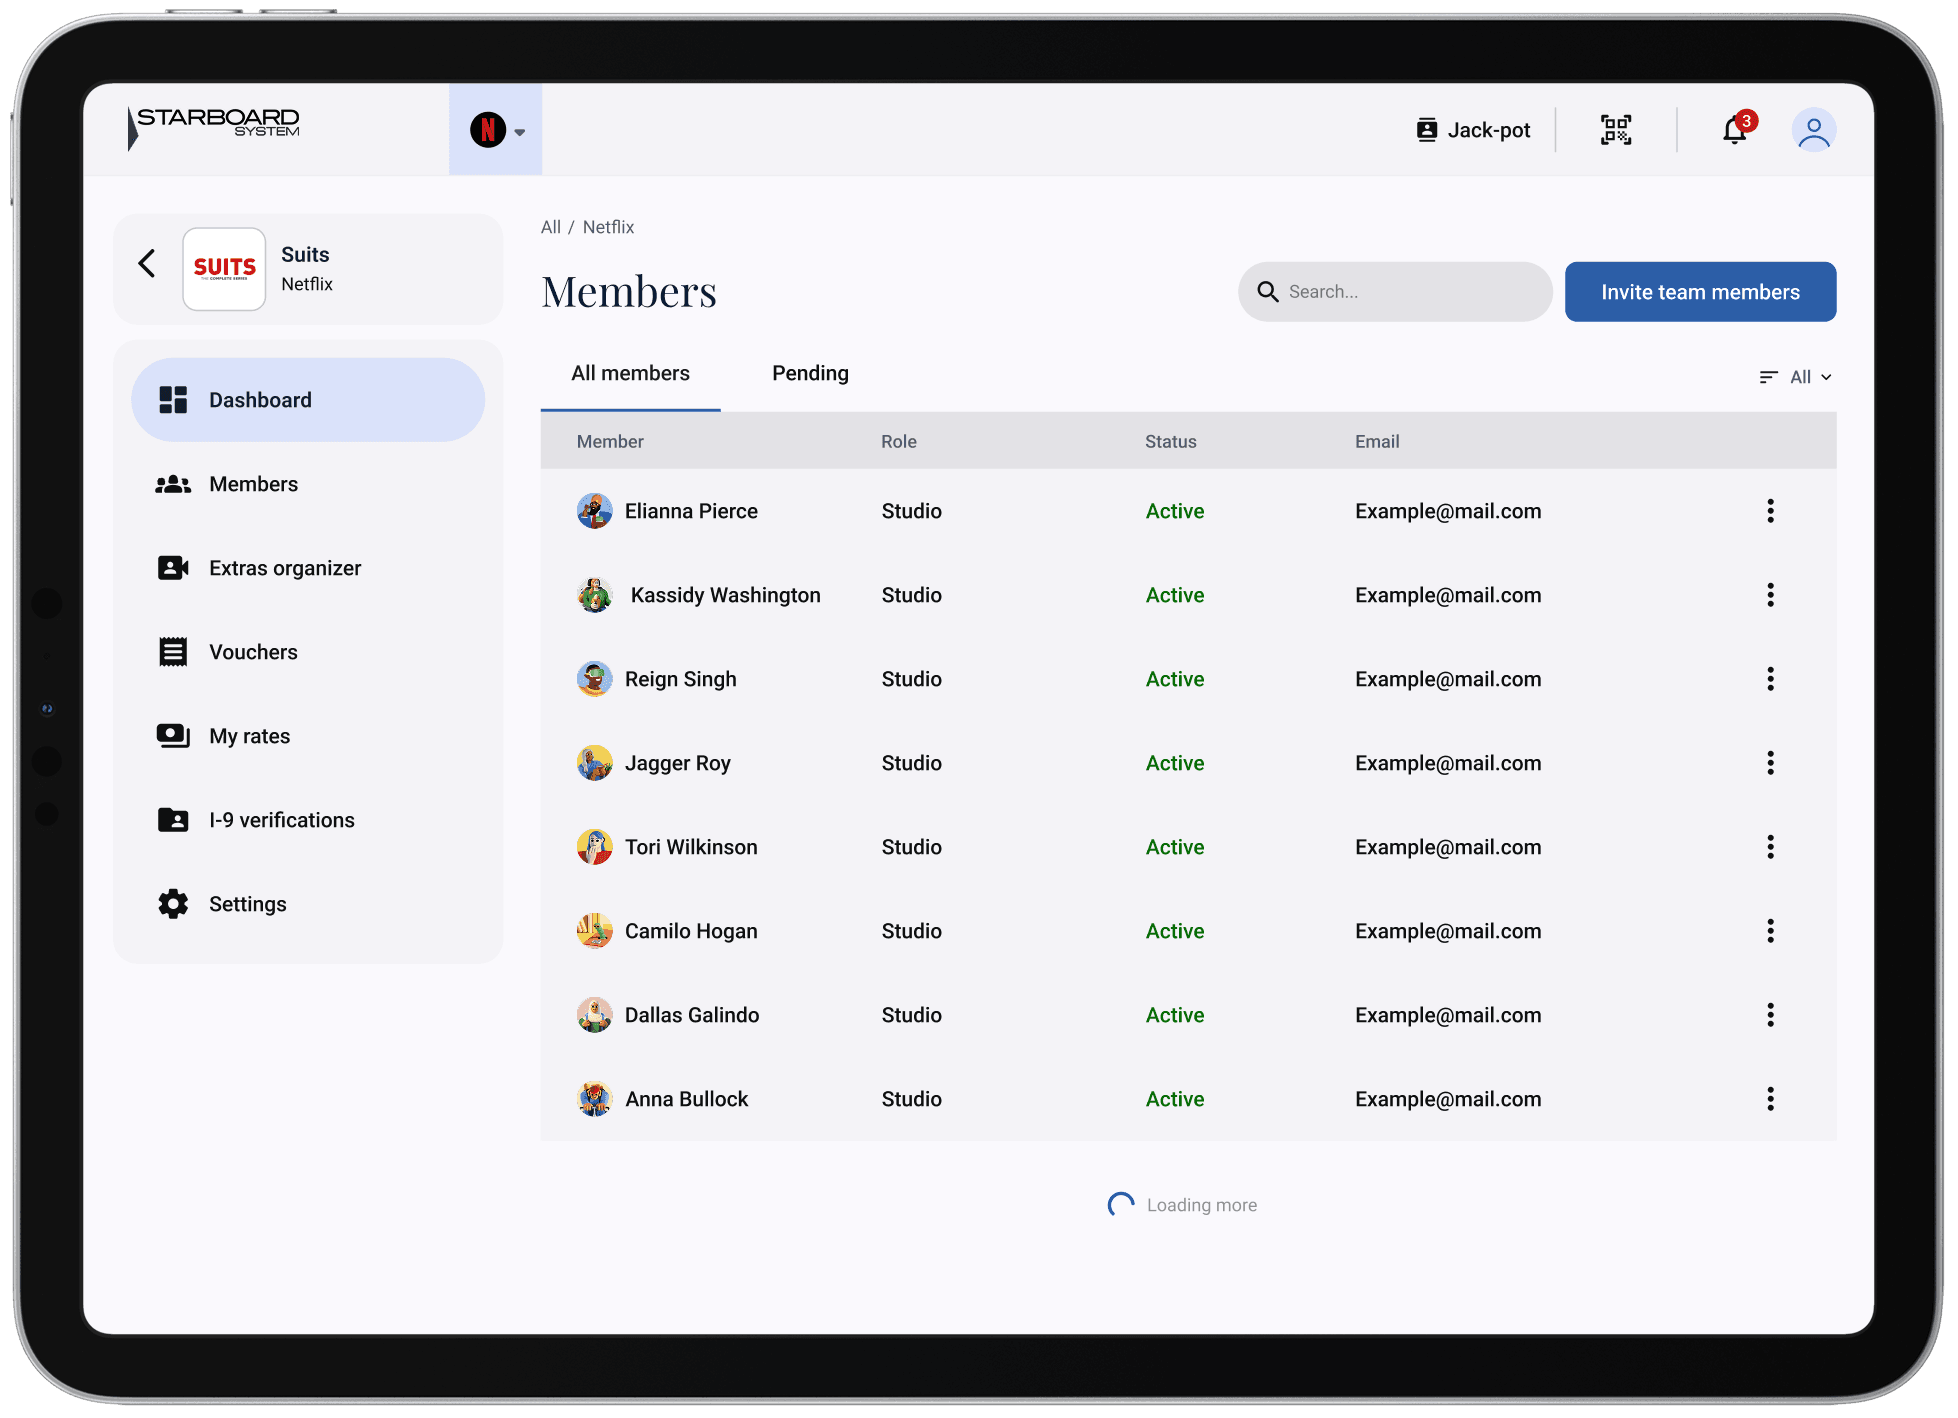Open Settings gear in the sidebar
Viewport: 1958px width, 1418px height.
coord(247,904)
